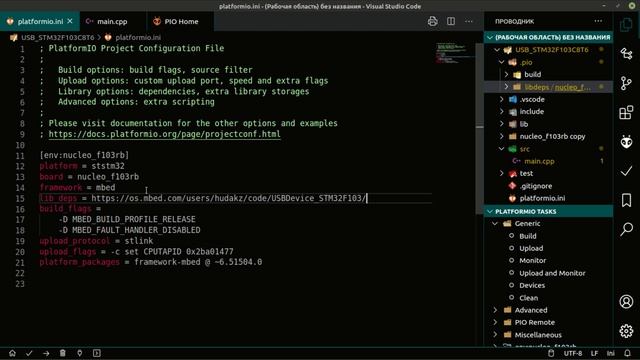Click the PlatformIO Home icon in status bar

[x=12, y=353]
